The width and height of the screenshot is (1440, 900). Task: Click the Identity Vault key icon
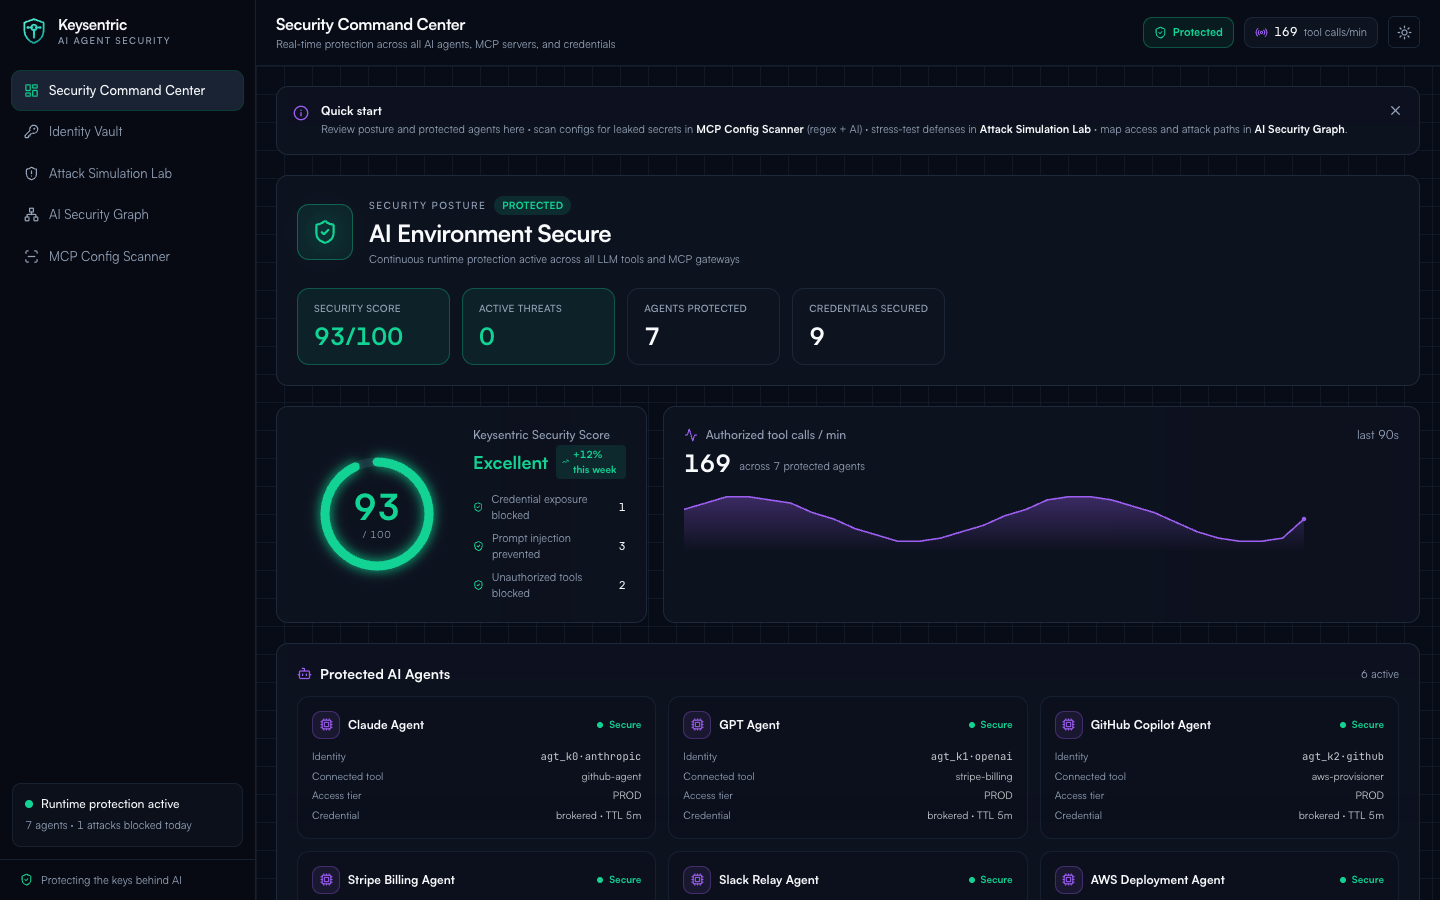31,132
